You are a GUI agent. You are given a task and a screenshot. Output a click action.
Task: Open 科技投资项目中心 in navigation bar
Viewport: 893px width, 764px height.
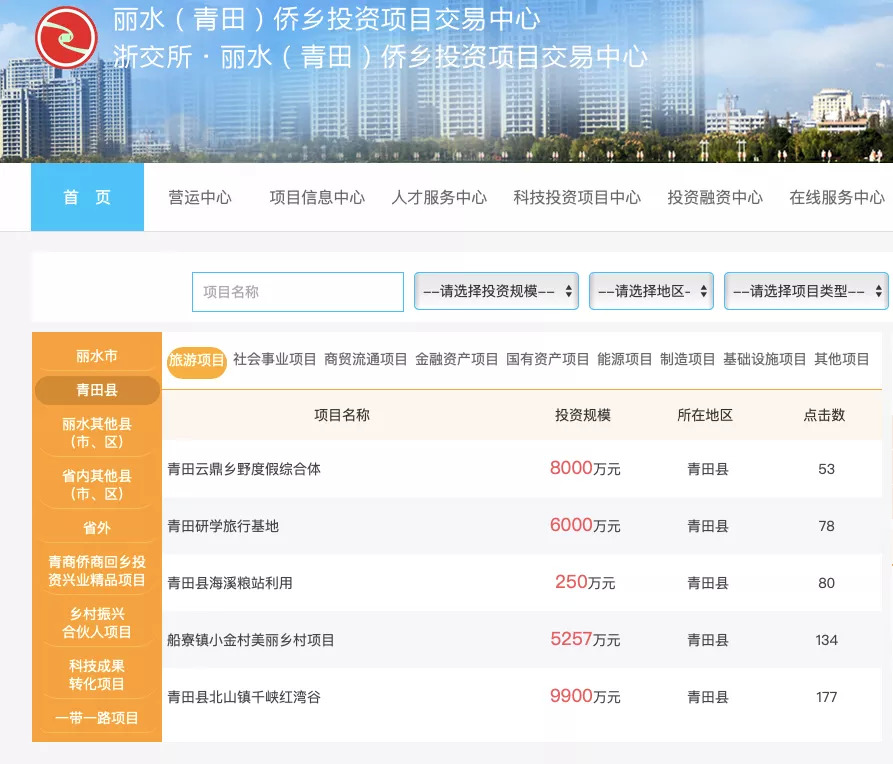(x=577, y=197)
